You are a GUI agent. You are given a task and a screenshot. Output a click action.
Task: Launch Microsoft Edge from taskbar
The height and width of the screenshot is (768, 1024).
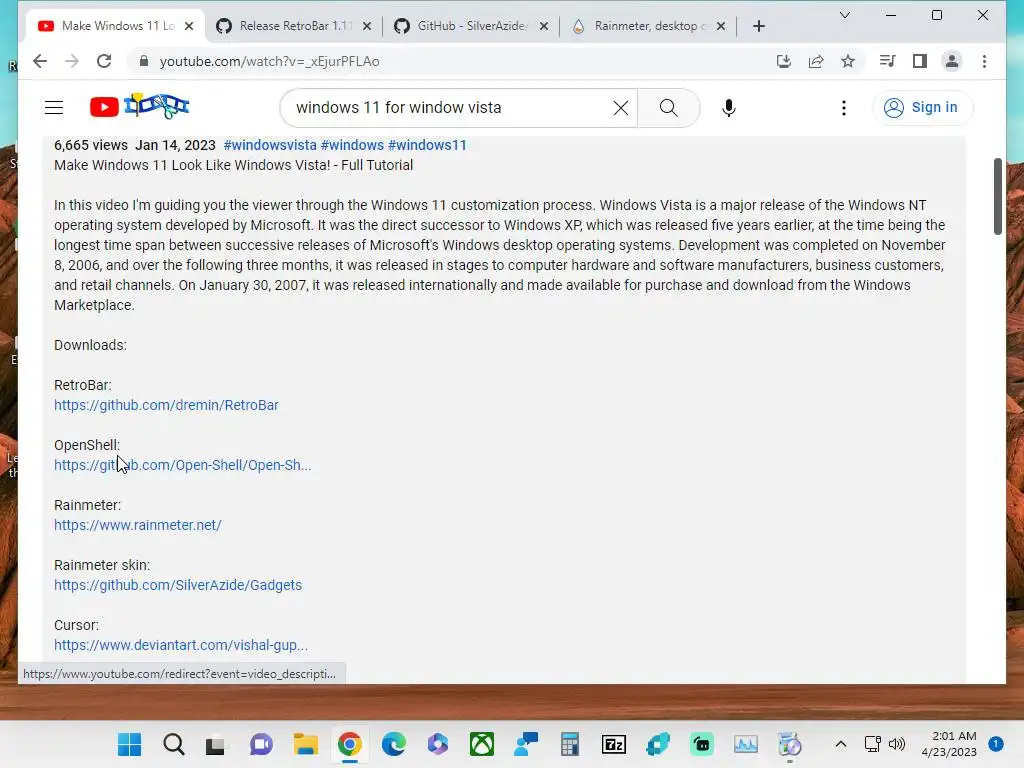coord(393,744)
